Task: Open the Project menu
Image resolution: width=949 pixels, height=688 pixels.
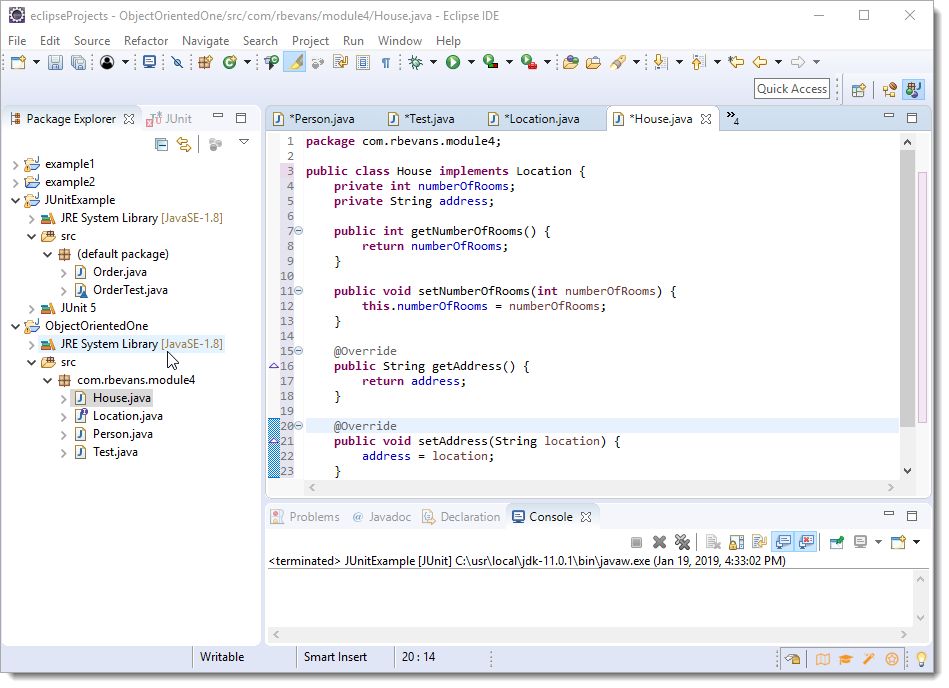Action: 310,41
